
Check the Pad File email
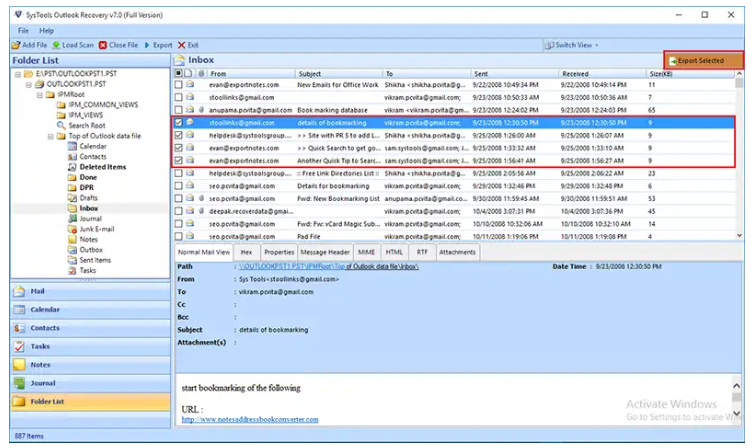pos(179,237)
